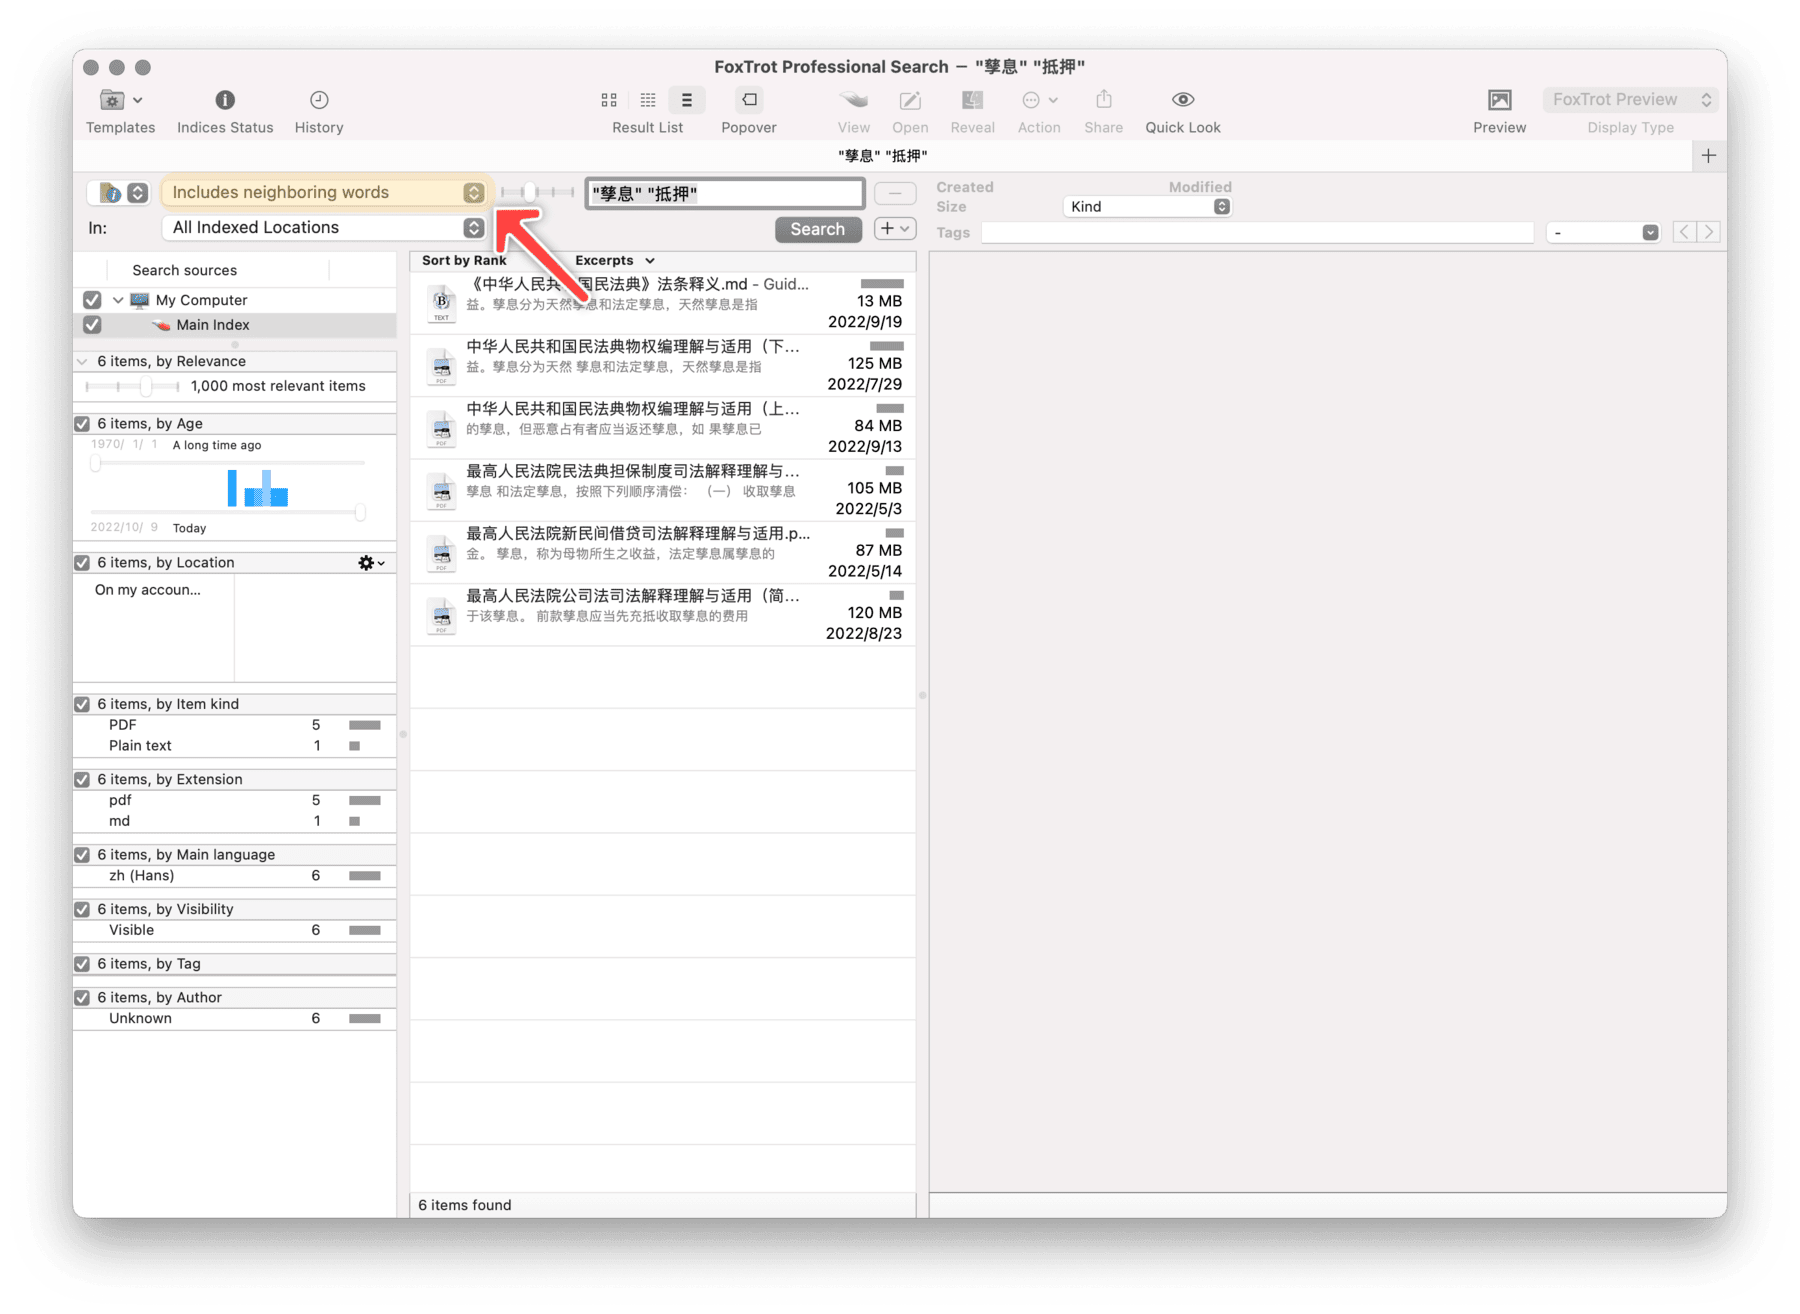Click the search scope icon selector
1800x1314 pixels.
coord(119,193)
